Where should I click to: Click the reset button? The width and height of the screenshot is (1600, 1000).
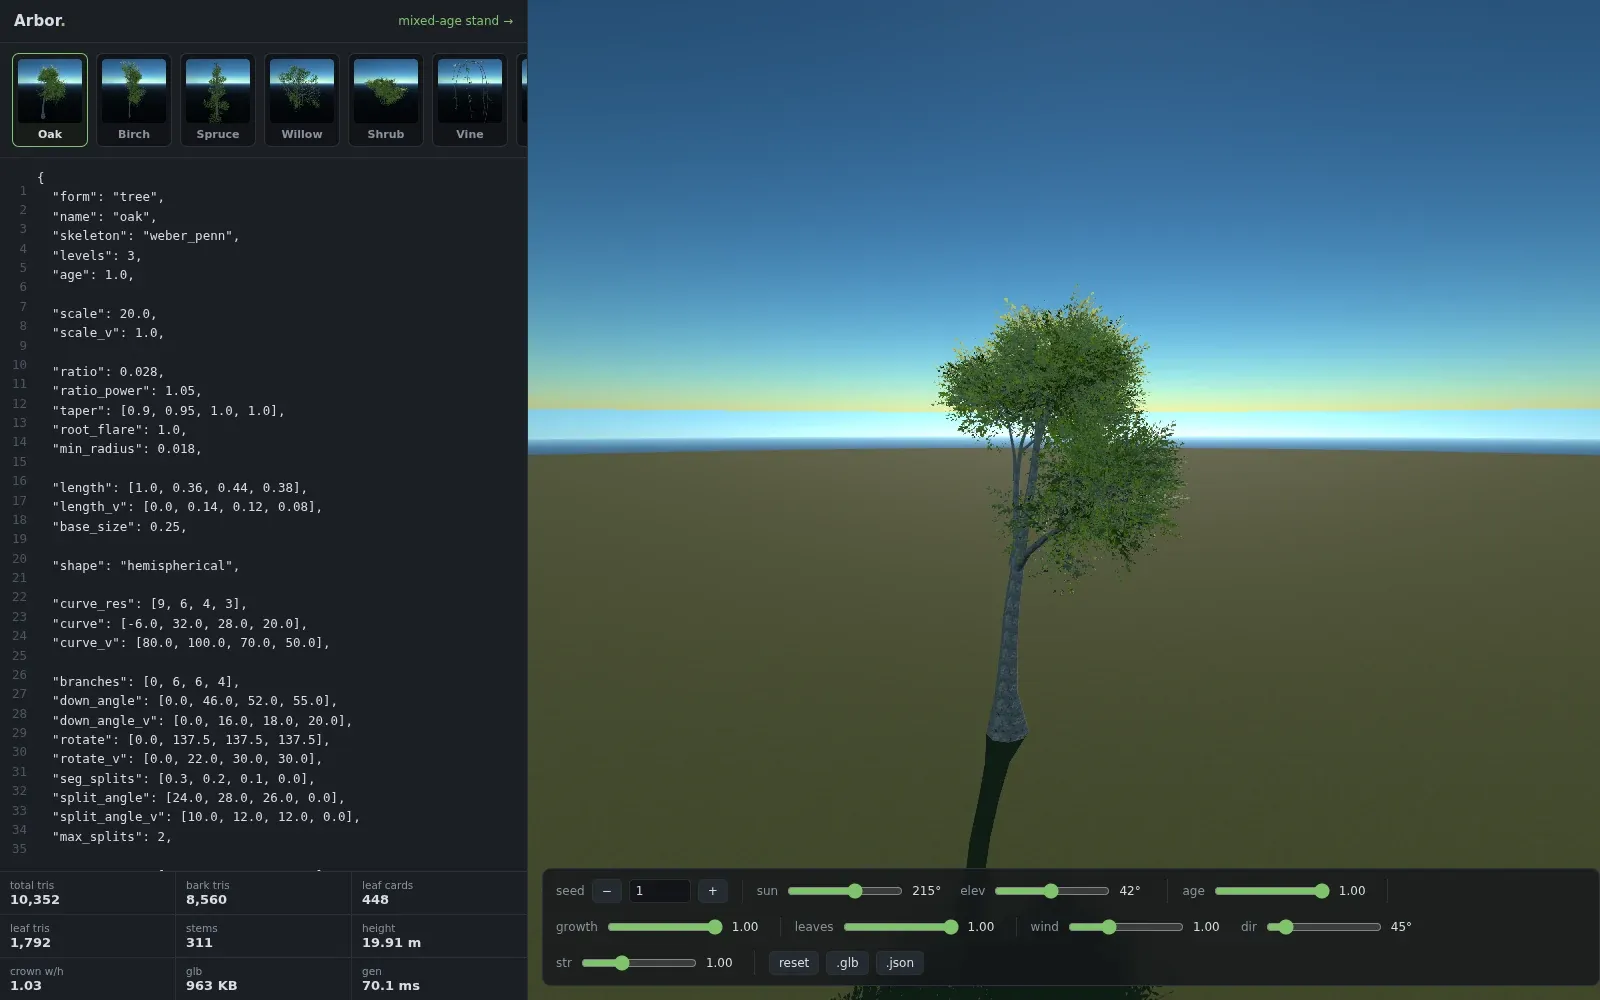point(794,963)
